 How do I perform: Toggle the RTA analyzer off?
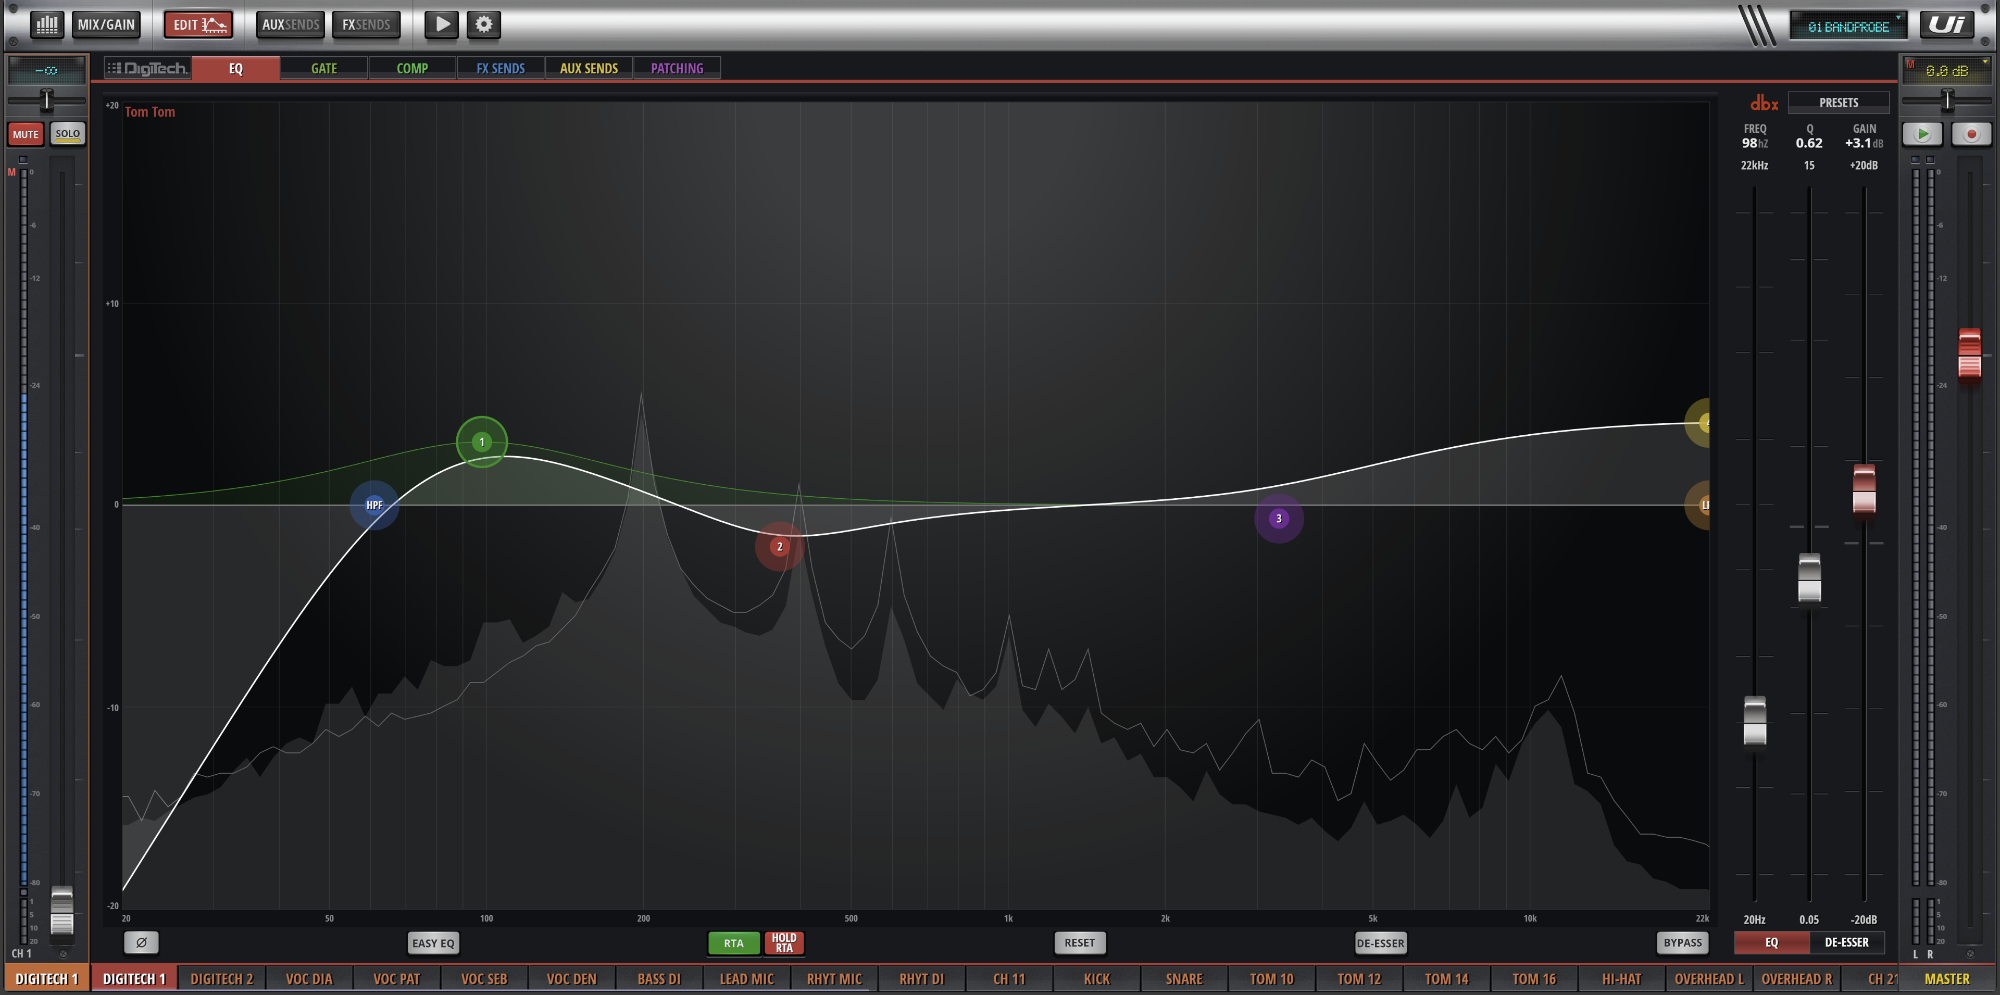pyautogui.click(x=733, y=943)
